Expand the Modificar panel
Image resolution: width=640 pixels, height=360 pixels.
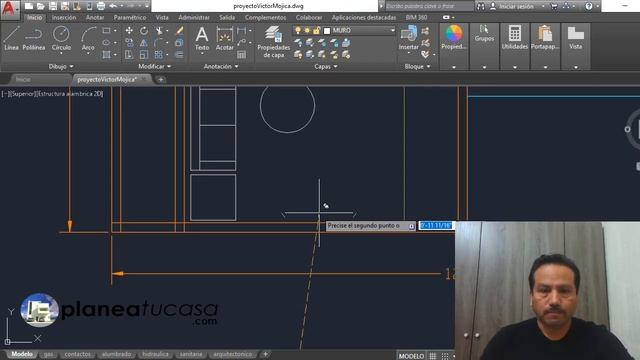pyautogui.click(x=155, y=66)
